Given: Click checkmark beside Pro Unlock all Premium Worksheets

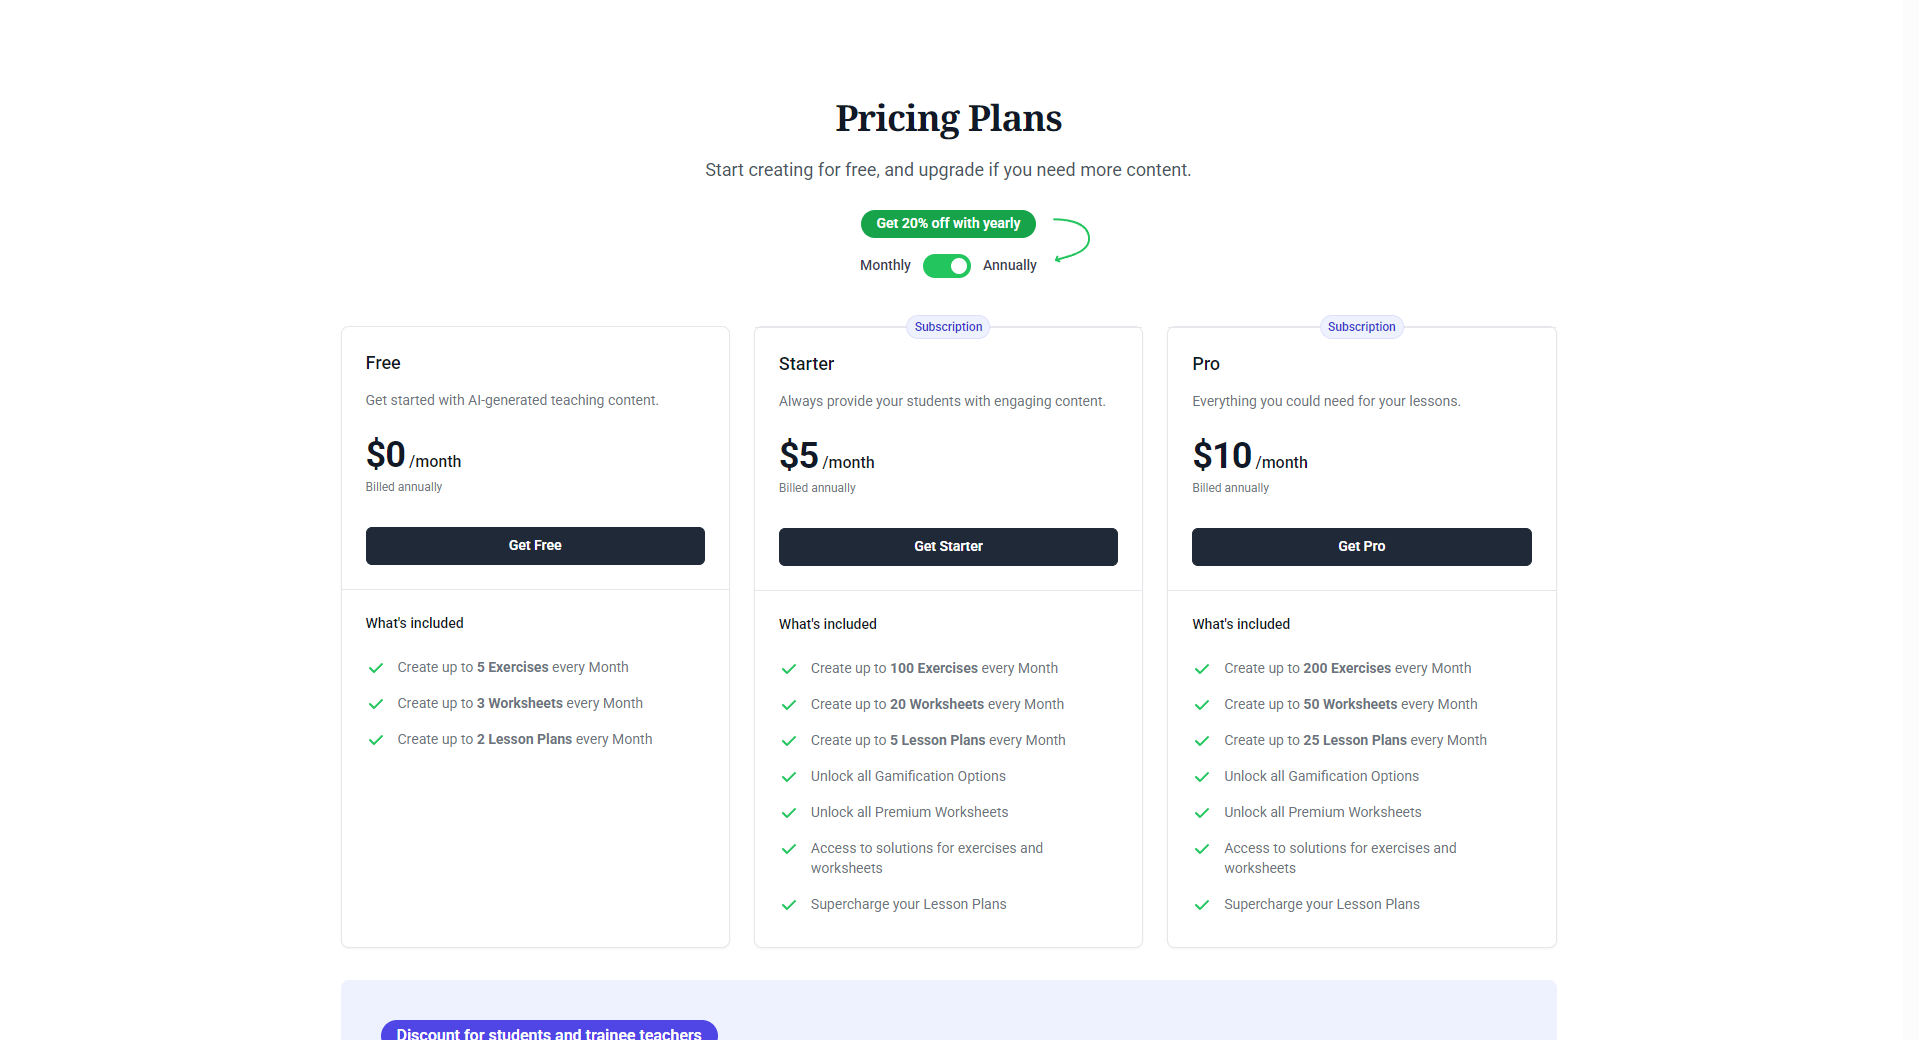Looking at the screenshot, I should pyautogui.click(x=1202, y=813).
